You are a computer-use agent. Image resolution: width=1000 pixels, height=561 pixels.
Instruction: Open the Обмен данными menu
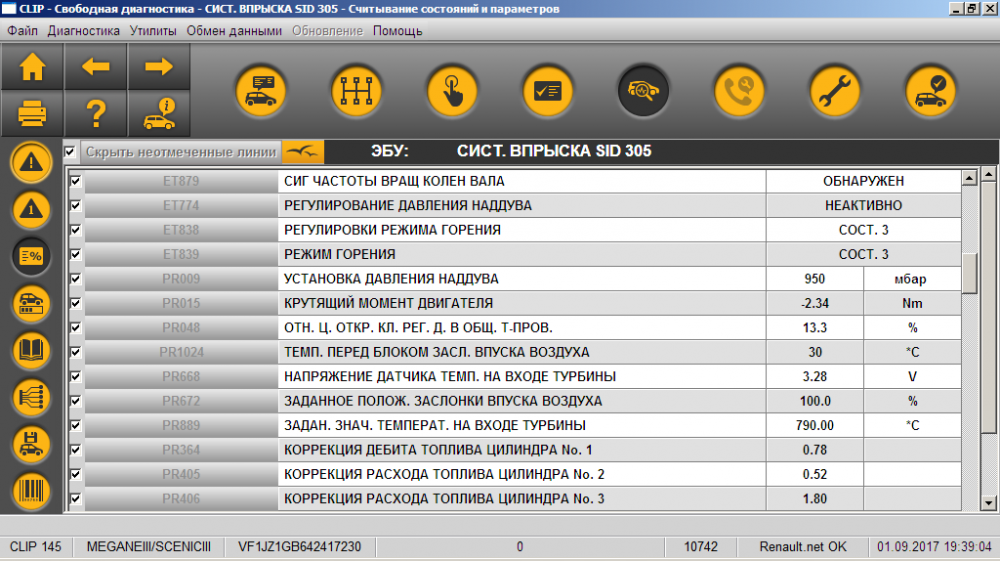coord(234,31)
